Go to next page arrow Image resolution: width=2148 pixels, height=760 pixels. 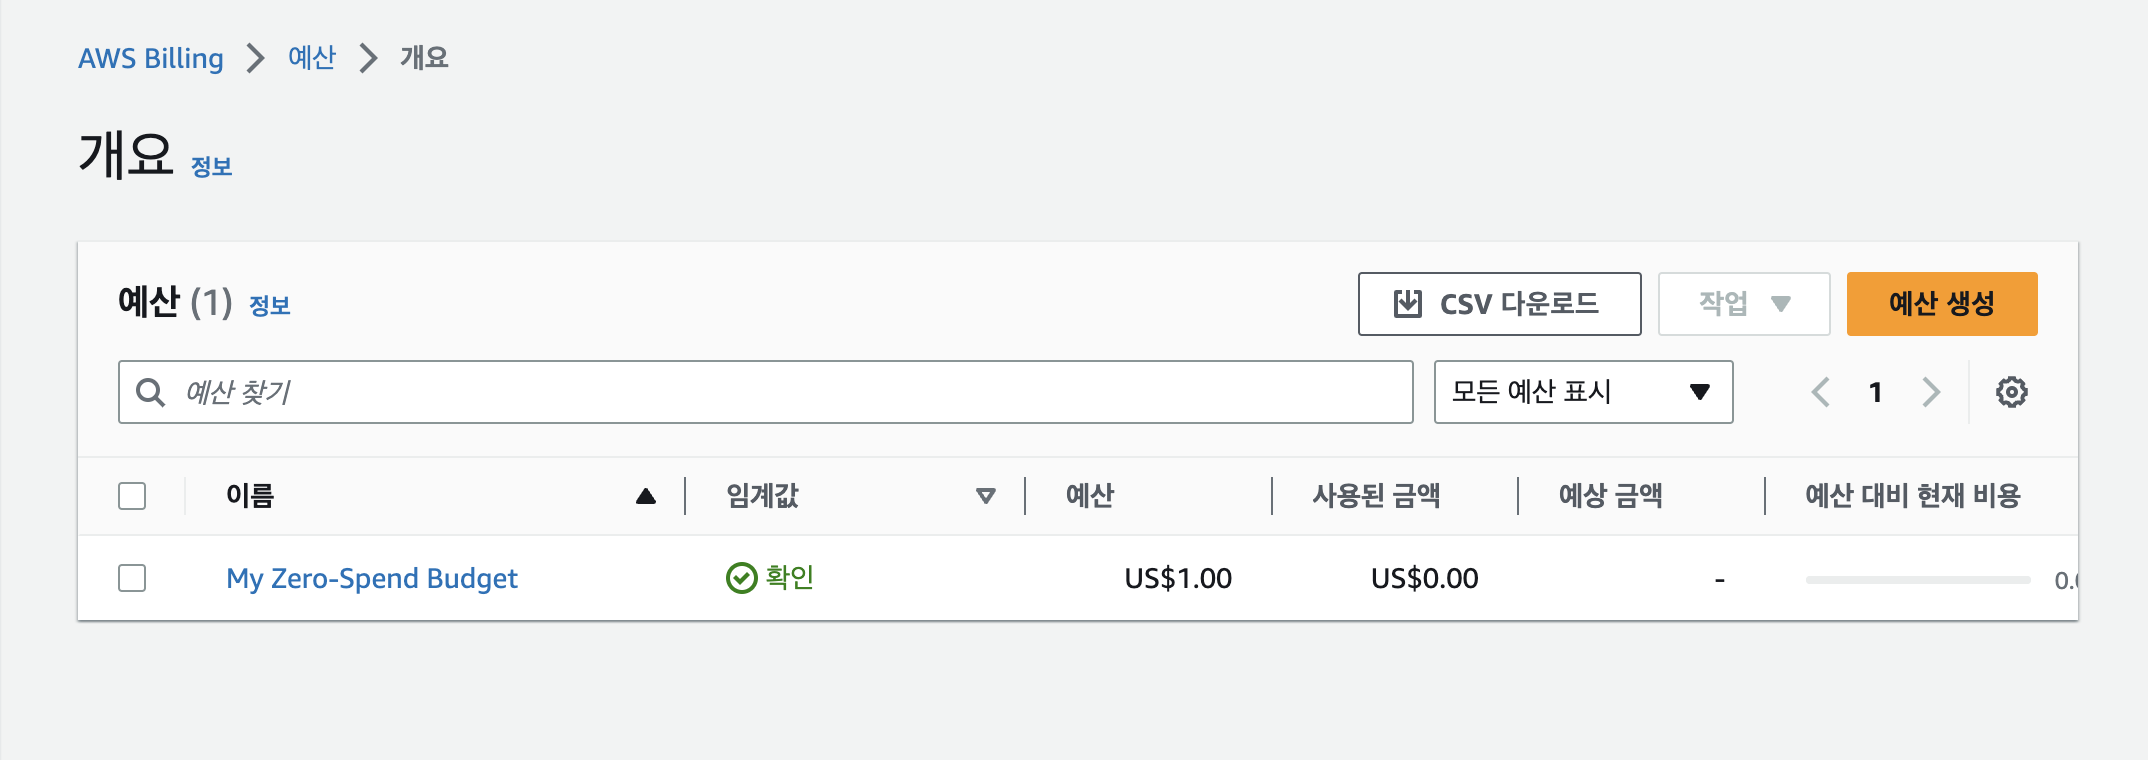(x=1931, y=392)
